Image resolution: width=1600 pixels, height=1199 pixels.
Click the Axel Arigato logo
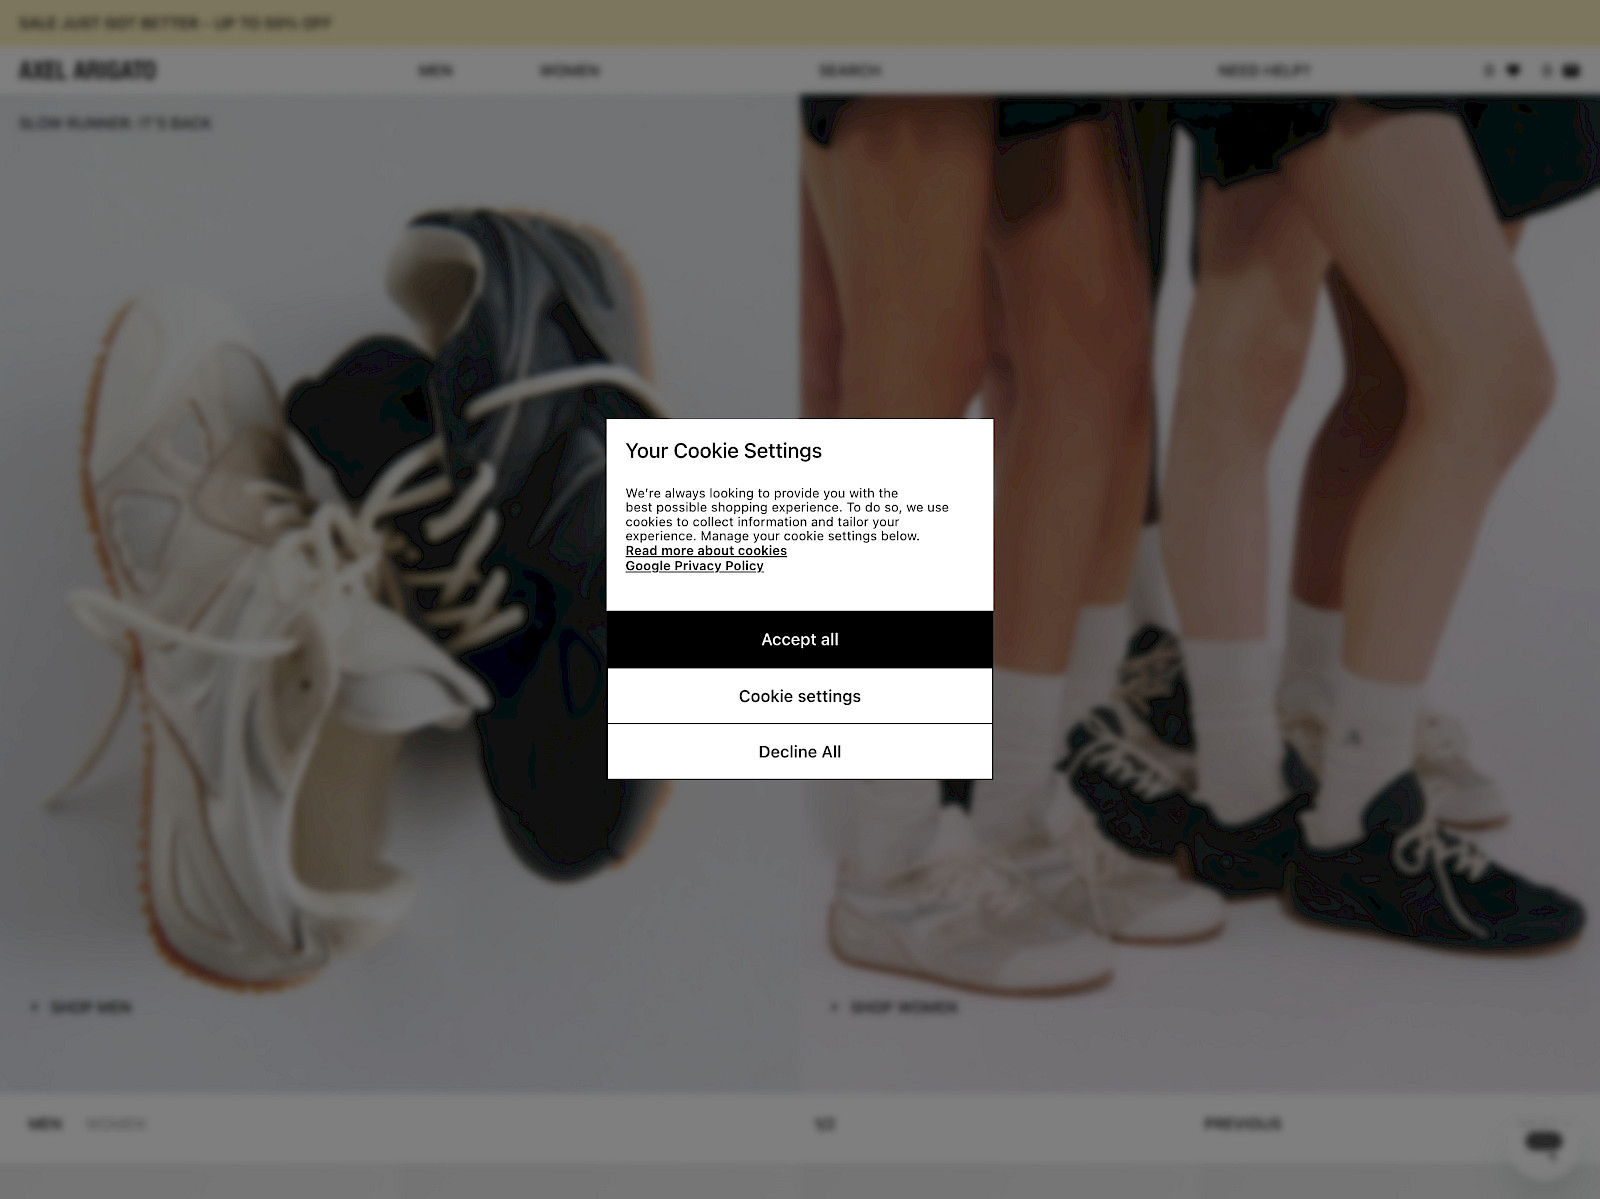point(88,70)
